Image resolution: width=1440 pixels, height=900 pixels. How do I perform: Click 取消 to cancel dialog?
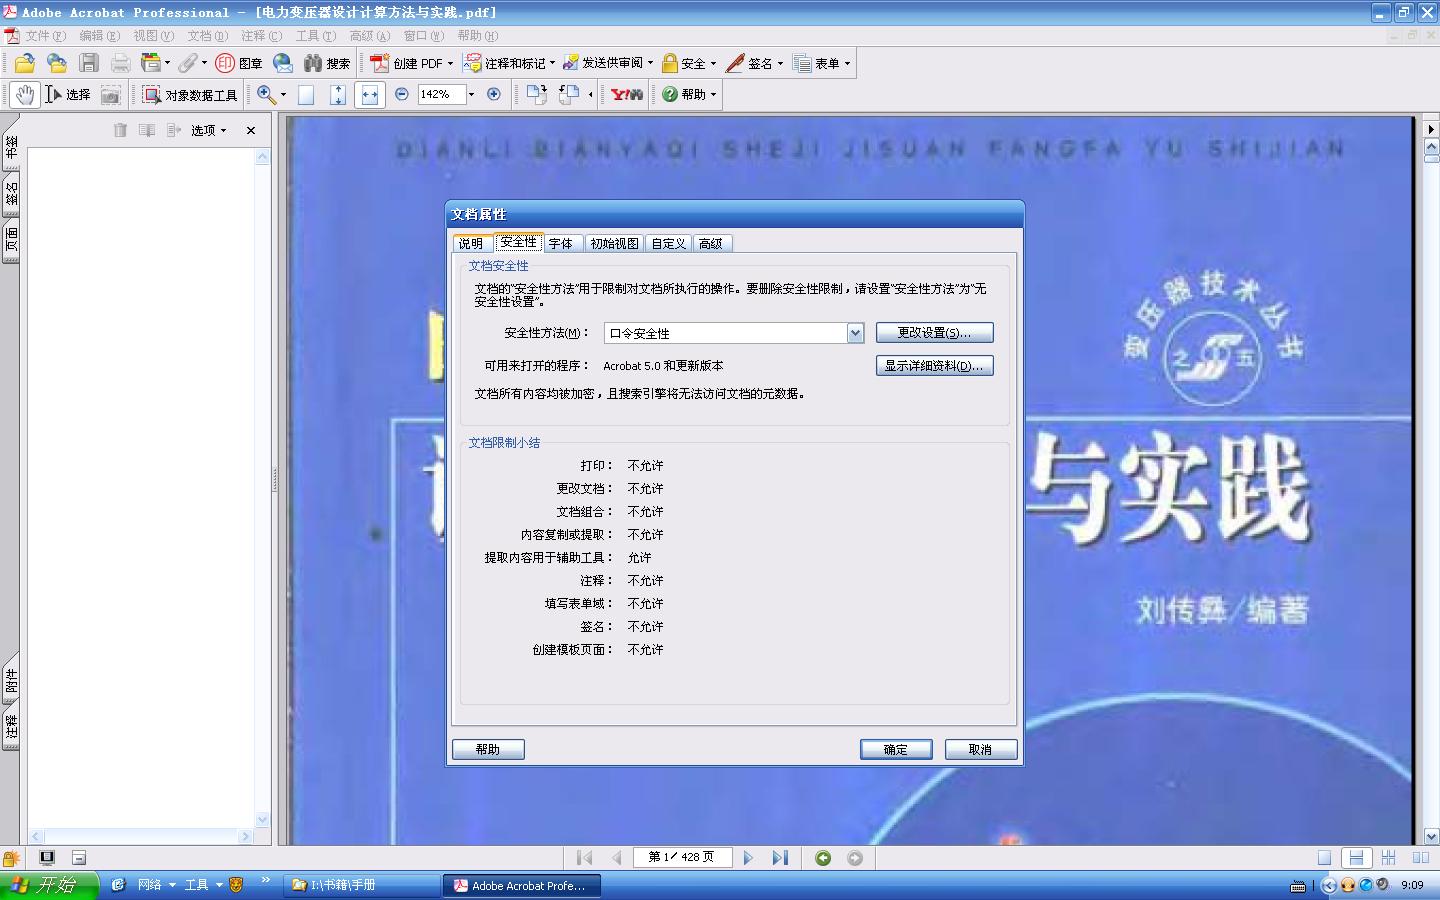pos(981,749)
